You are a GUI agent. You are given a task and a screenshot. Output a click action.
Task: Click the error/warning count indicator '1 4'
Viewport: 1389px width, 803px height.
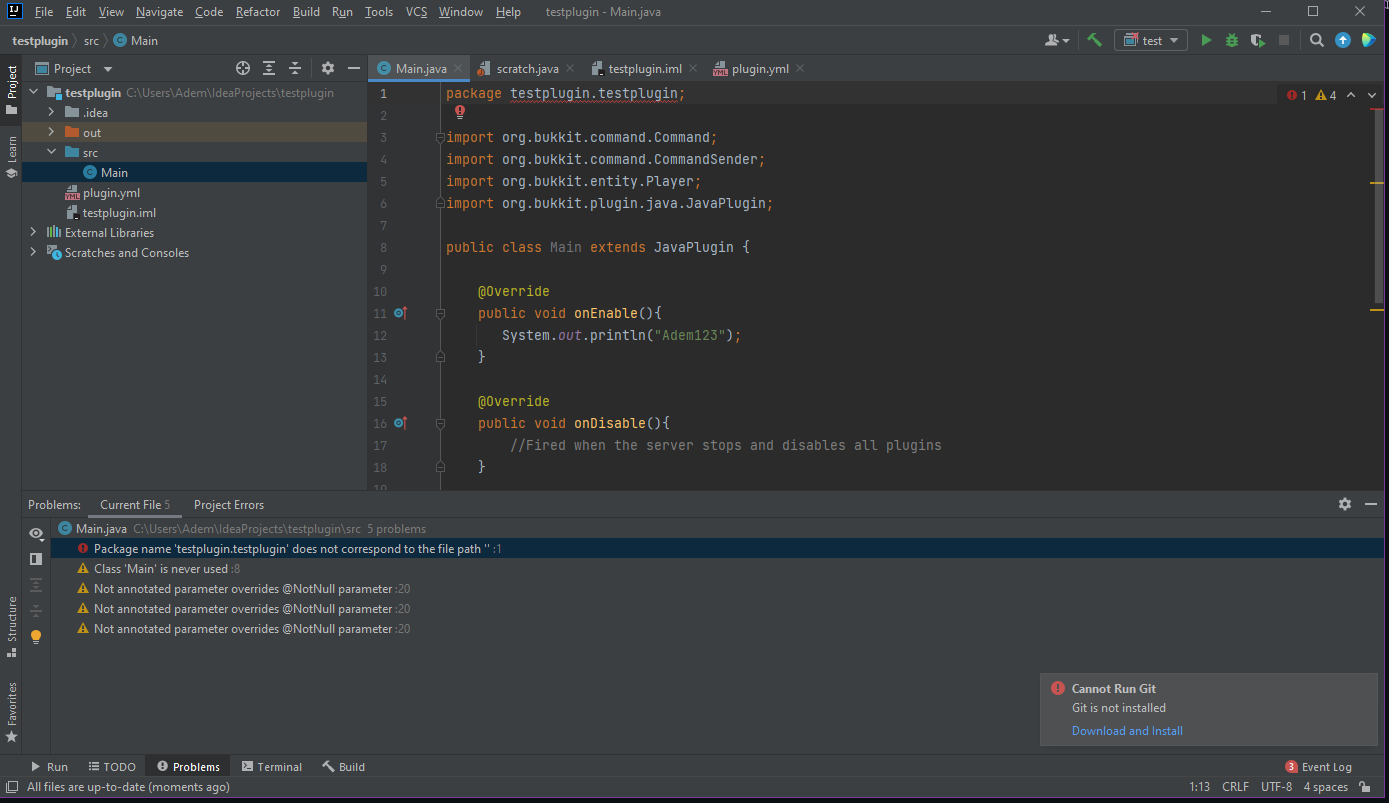tap(1311, 95)
